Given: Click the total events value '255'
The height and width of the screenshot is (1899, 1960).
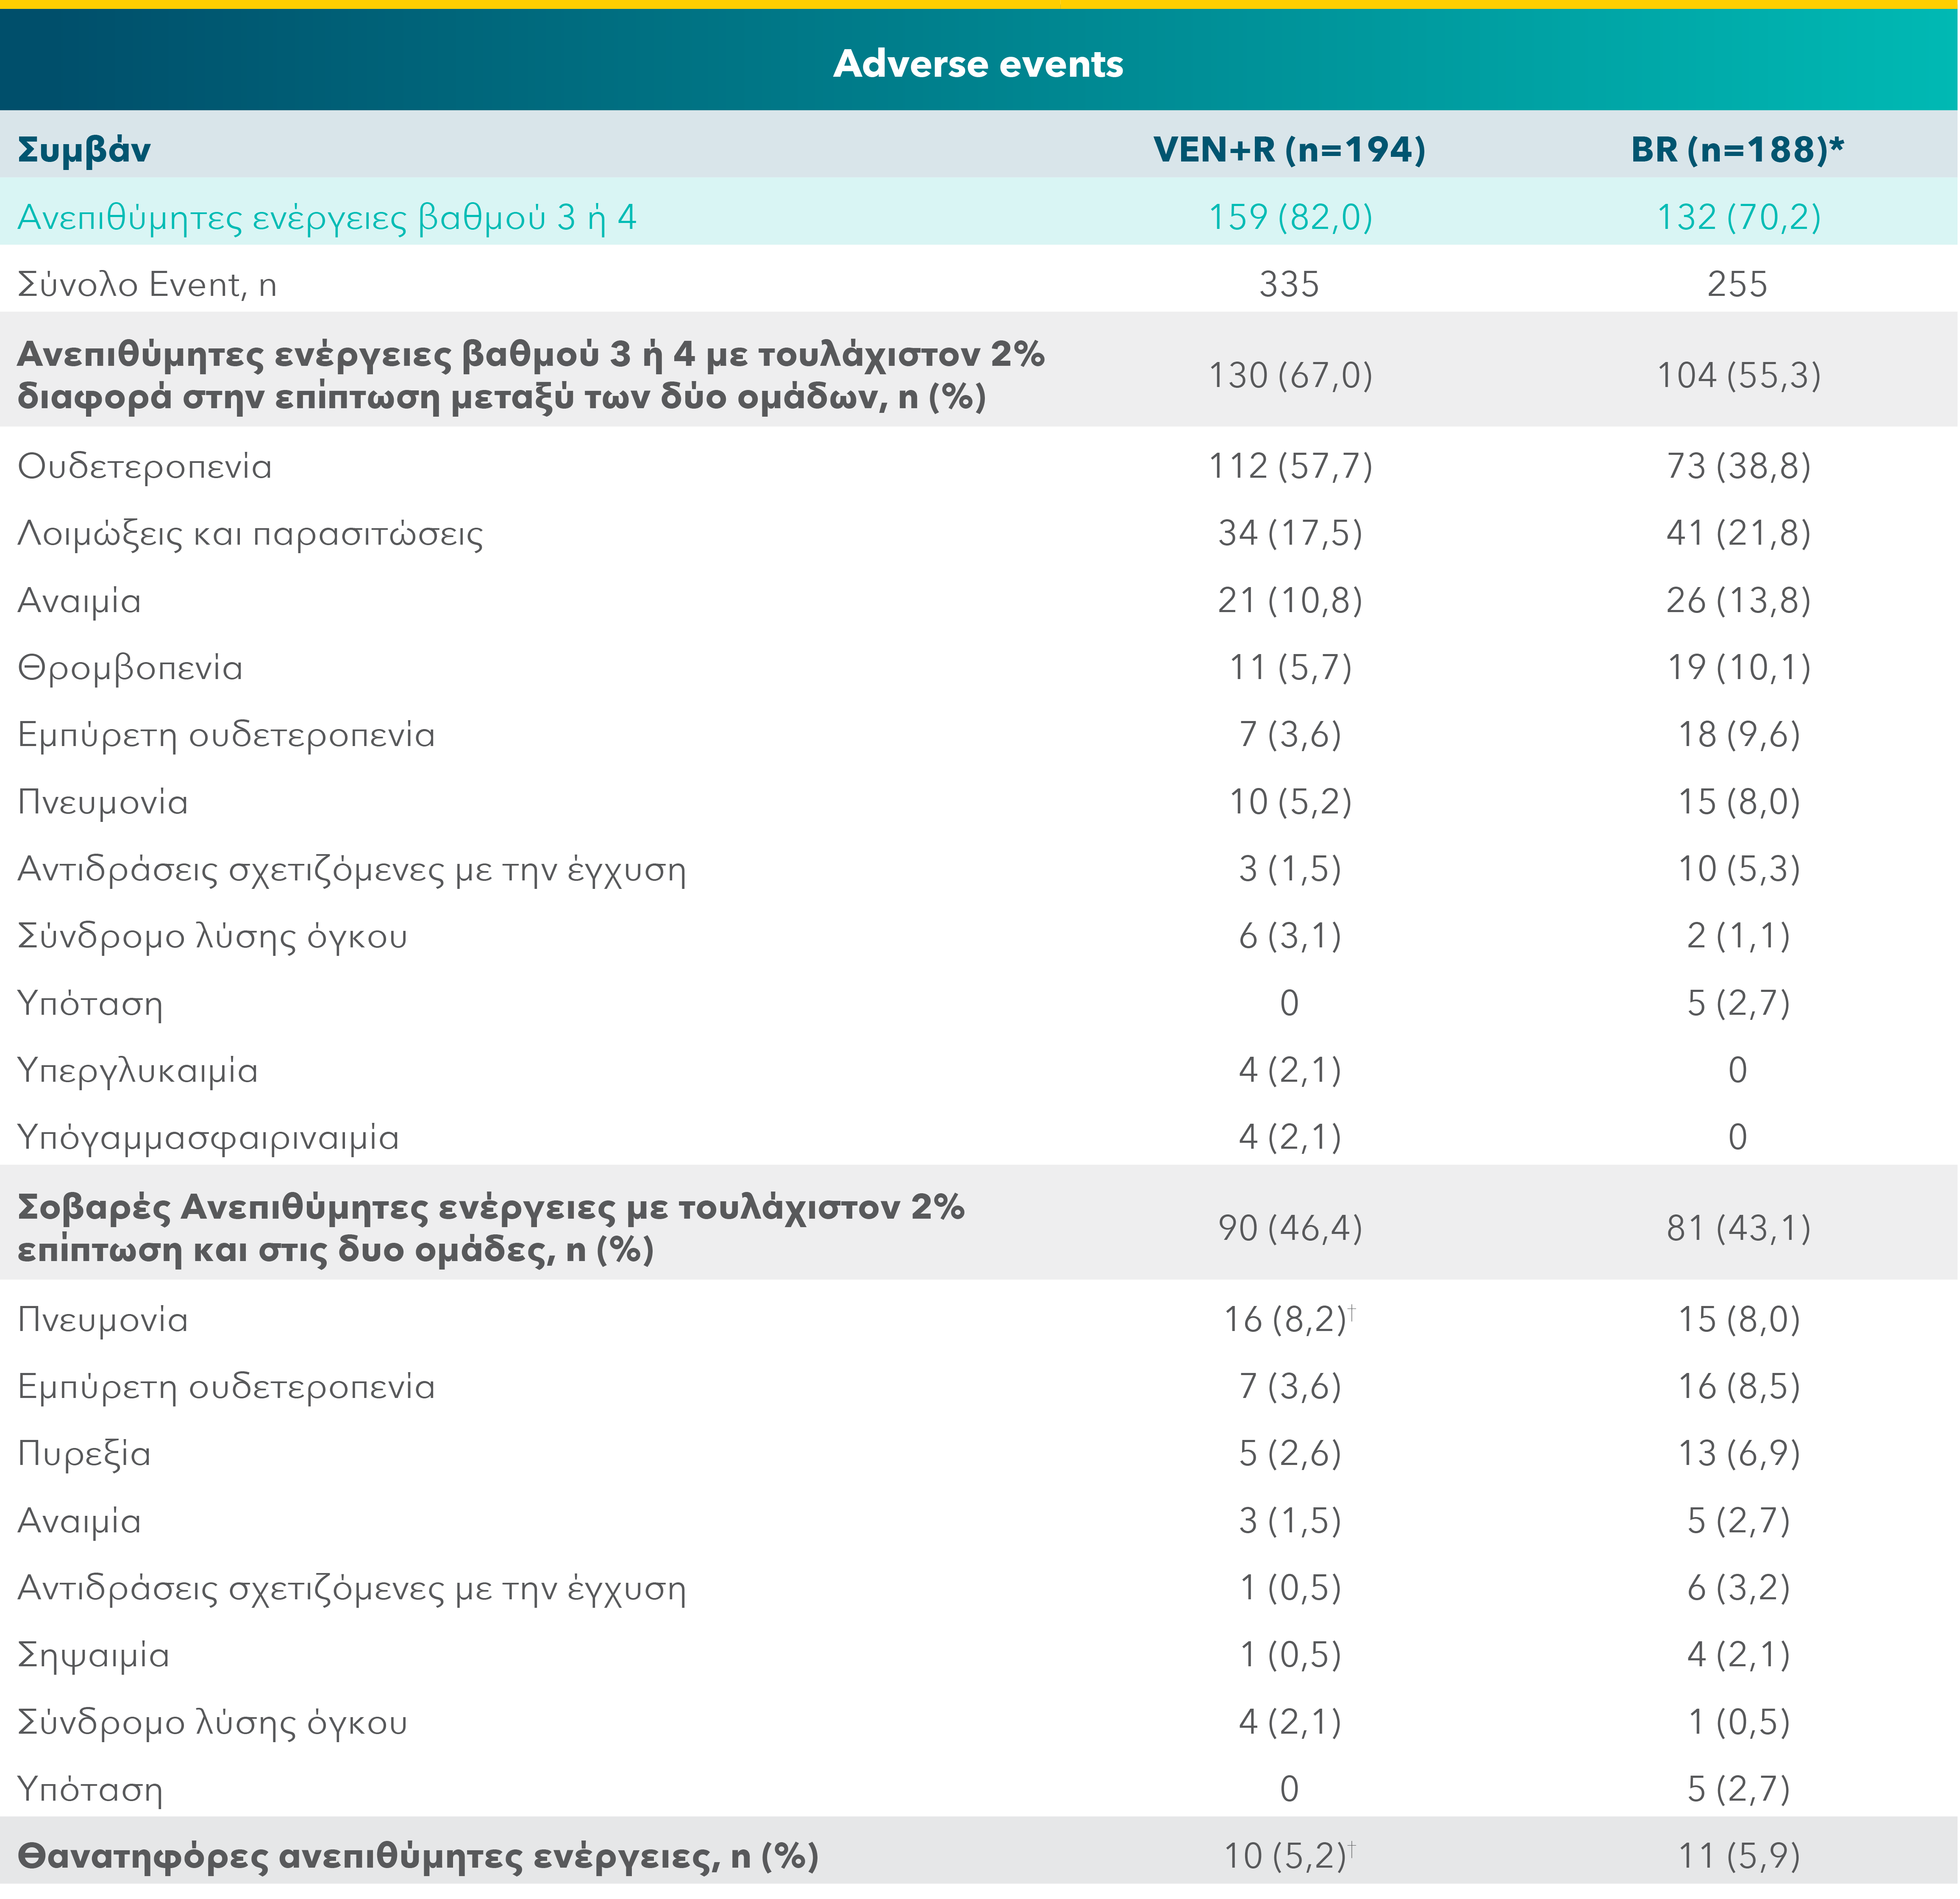Looking at the screenshot, I should [x=1737, y=285].
